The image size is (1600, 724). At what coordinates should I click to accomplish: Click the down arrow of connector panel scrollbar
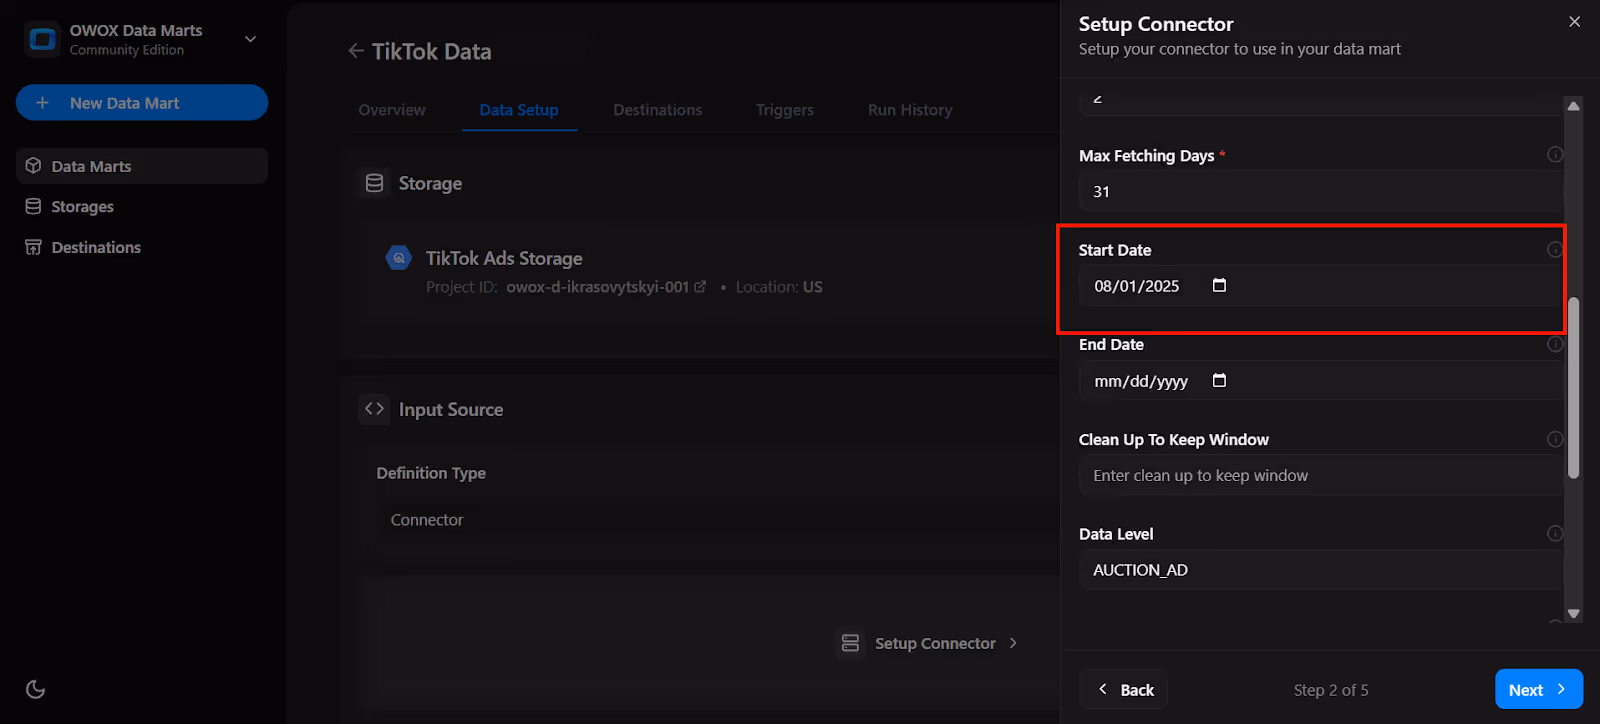click(x=1573, y=614)
